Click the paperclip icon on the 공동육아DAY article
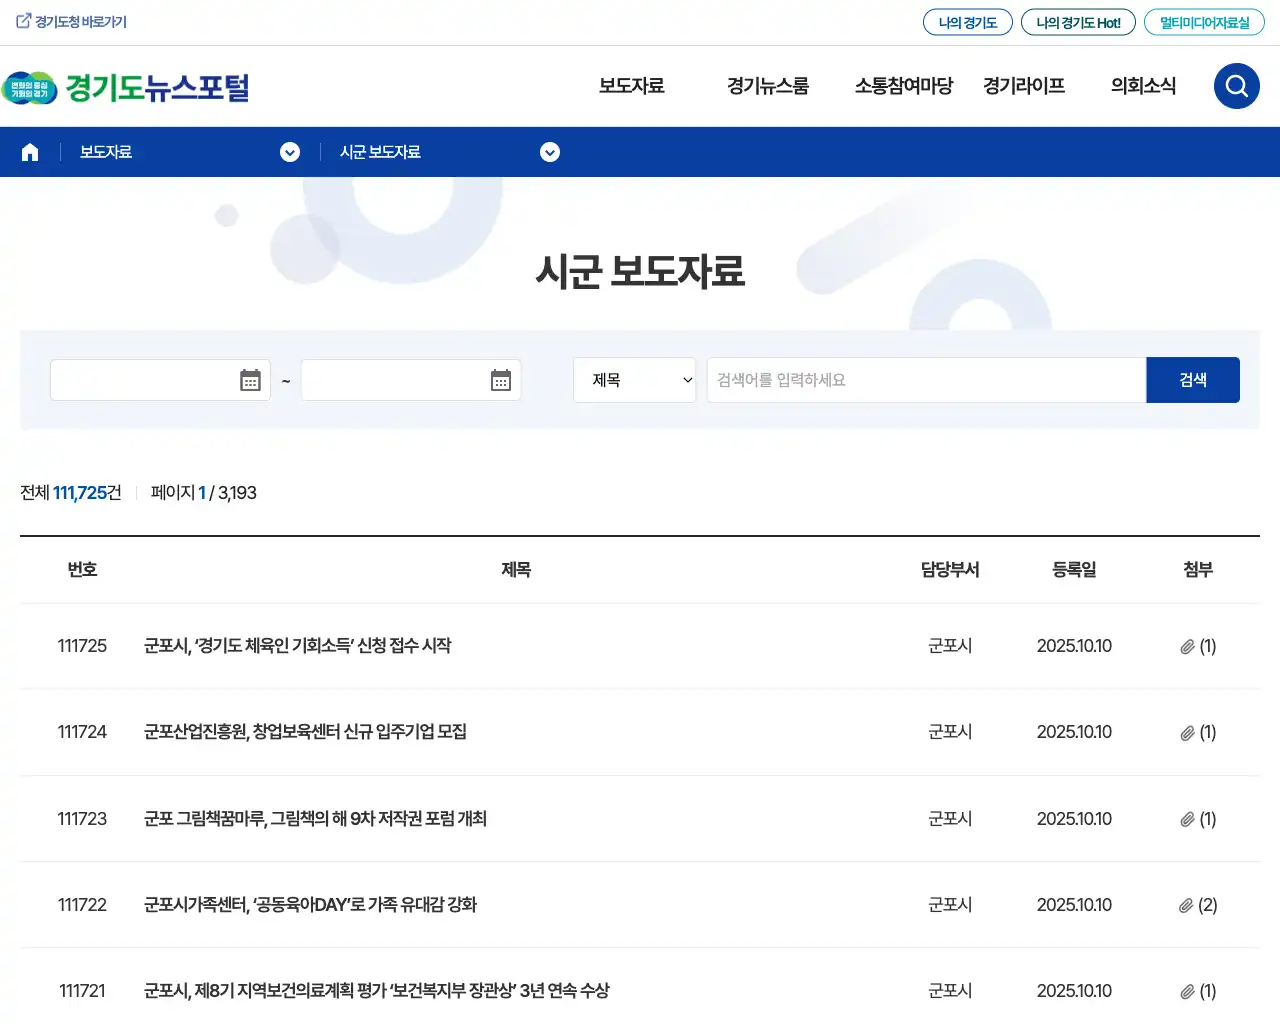This screenshot has height=1024, width=1280. point(1186,905)
